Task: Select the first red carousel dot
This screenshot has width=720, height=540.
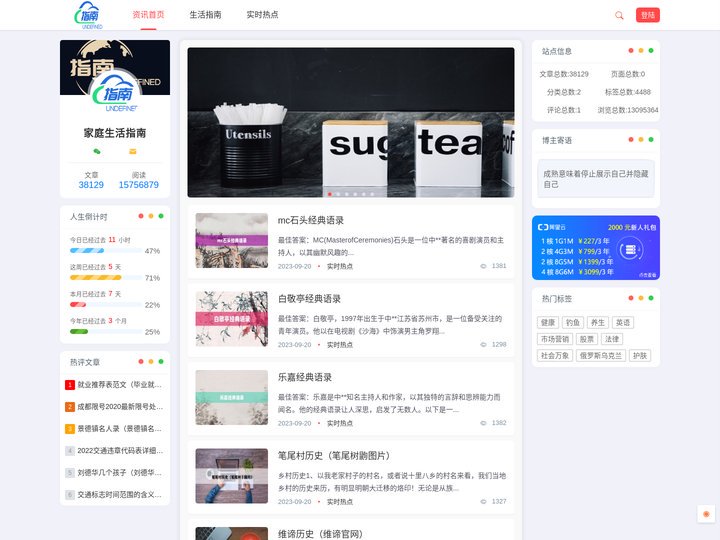Action: tap(330, 194)
